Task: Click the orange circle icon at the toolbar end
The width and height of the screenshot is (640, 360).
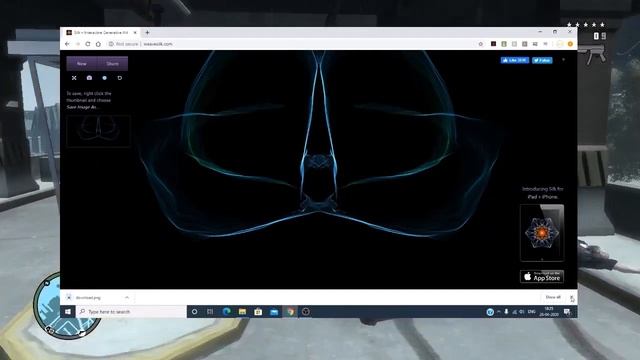Action: pyautogui.click(x=570, y=44)
